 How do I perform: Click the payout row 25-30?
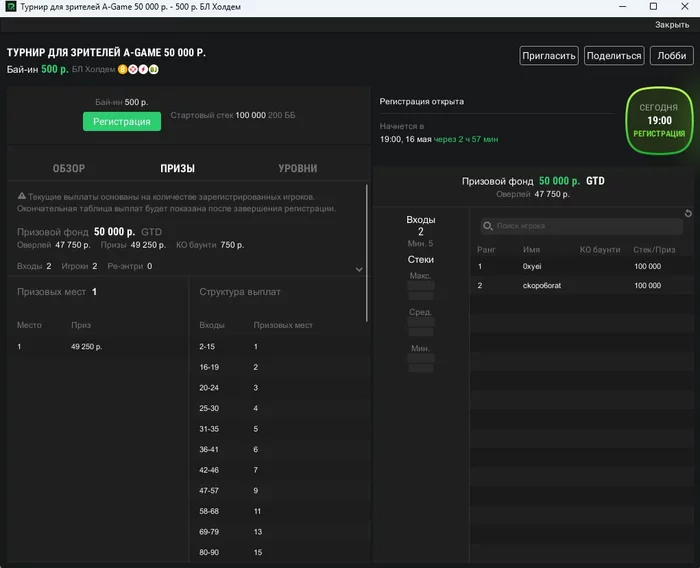click(279, 408)
